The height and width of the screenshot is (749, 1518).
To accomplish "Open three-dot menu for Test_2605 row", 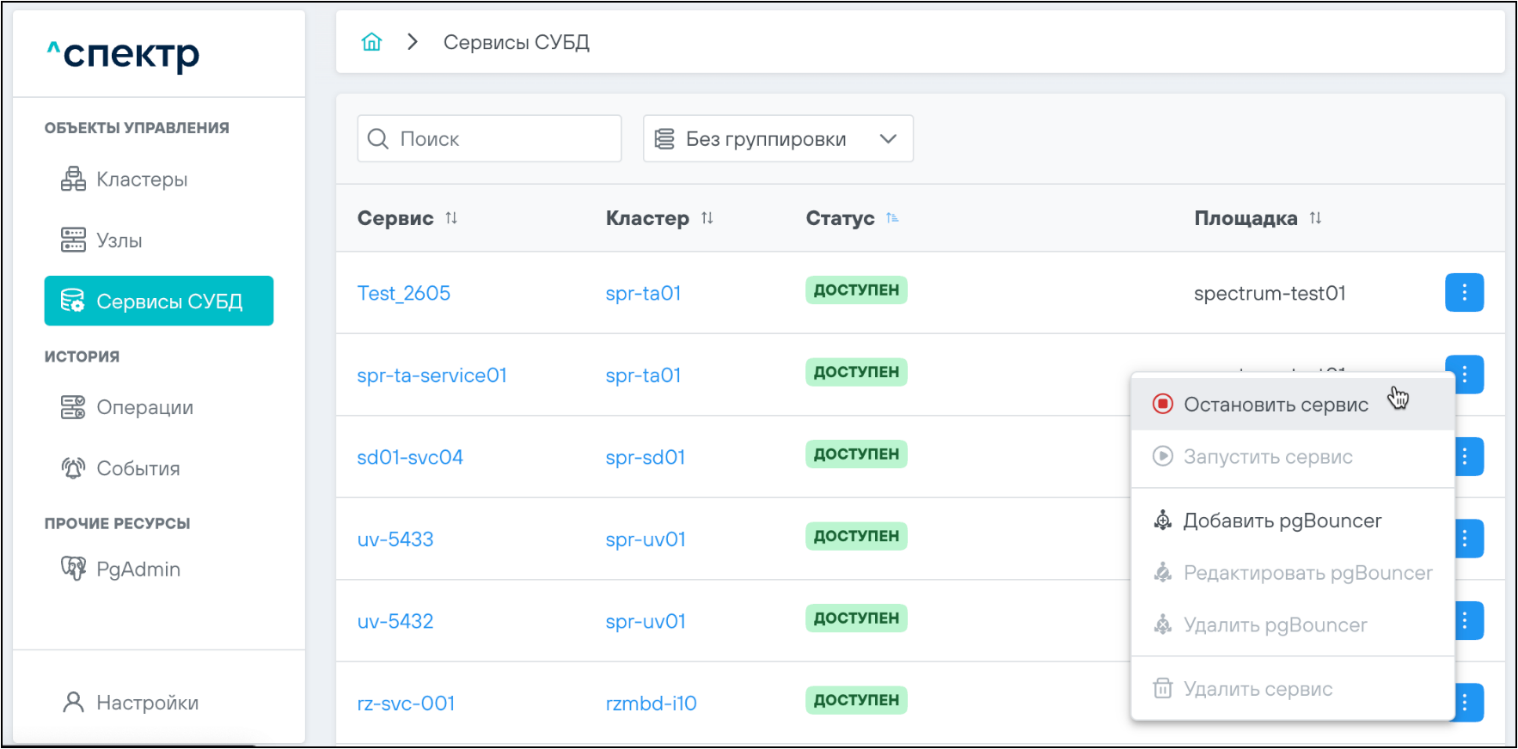I will [1464, 293].
